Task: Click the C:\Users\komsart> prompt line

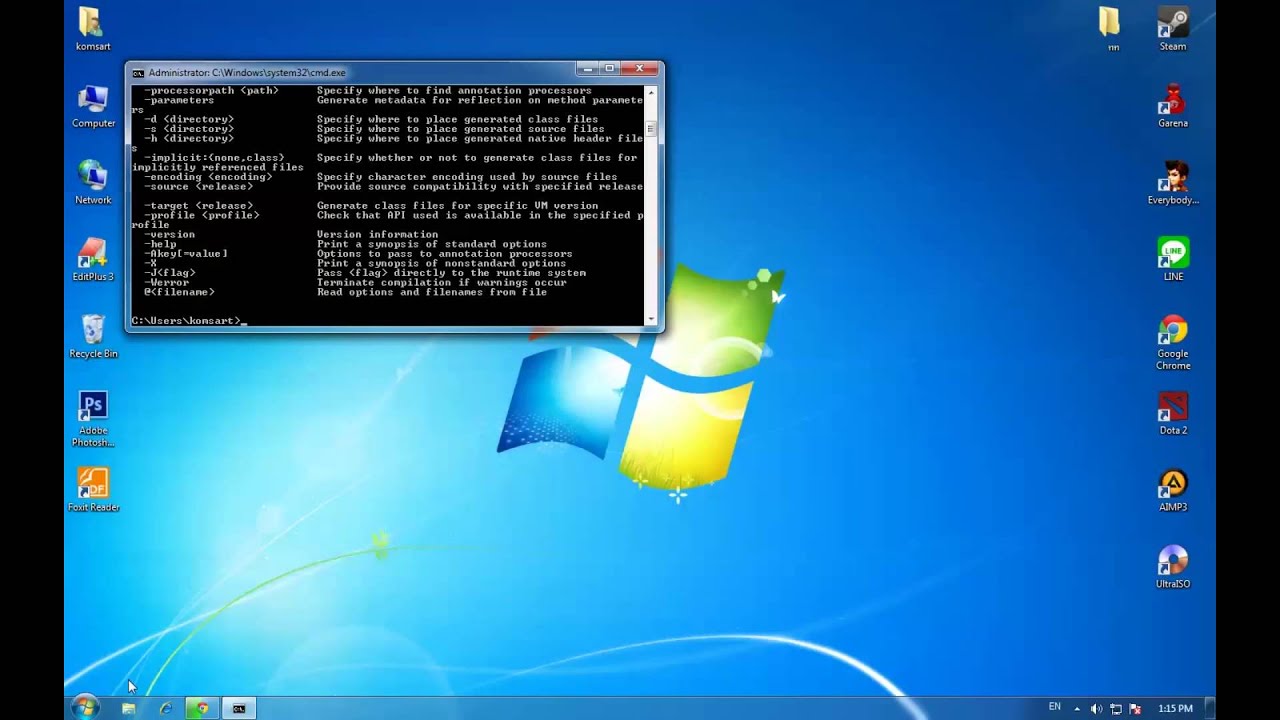Action: coord(188,321)
